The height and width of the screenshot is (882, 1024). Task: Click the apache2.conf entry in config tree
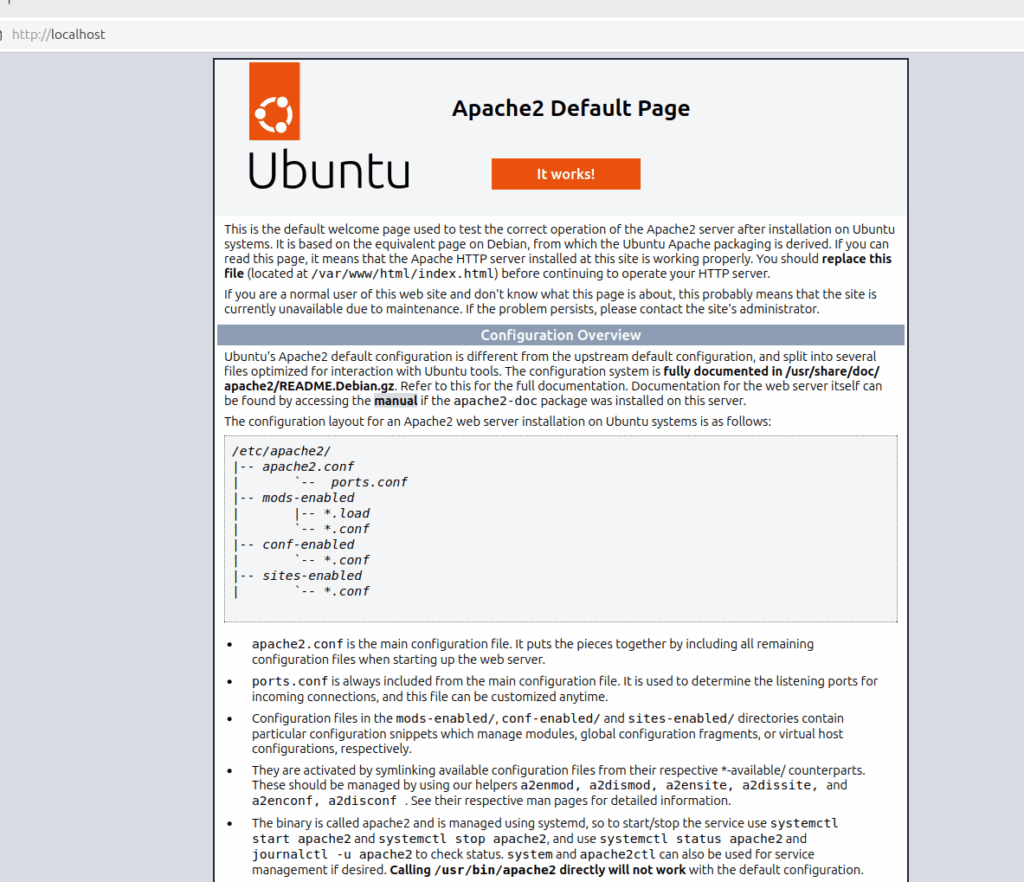(308, 466)
